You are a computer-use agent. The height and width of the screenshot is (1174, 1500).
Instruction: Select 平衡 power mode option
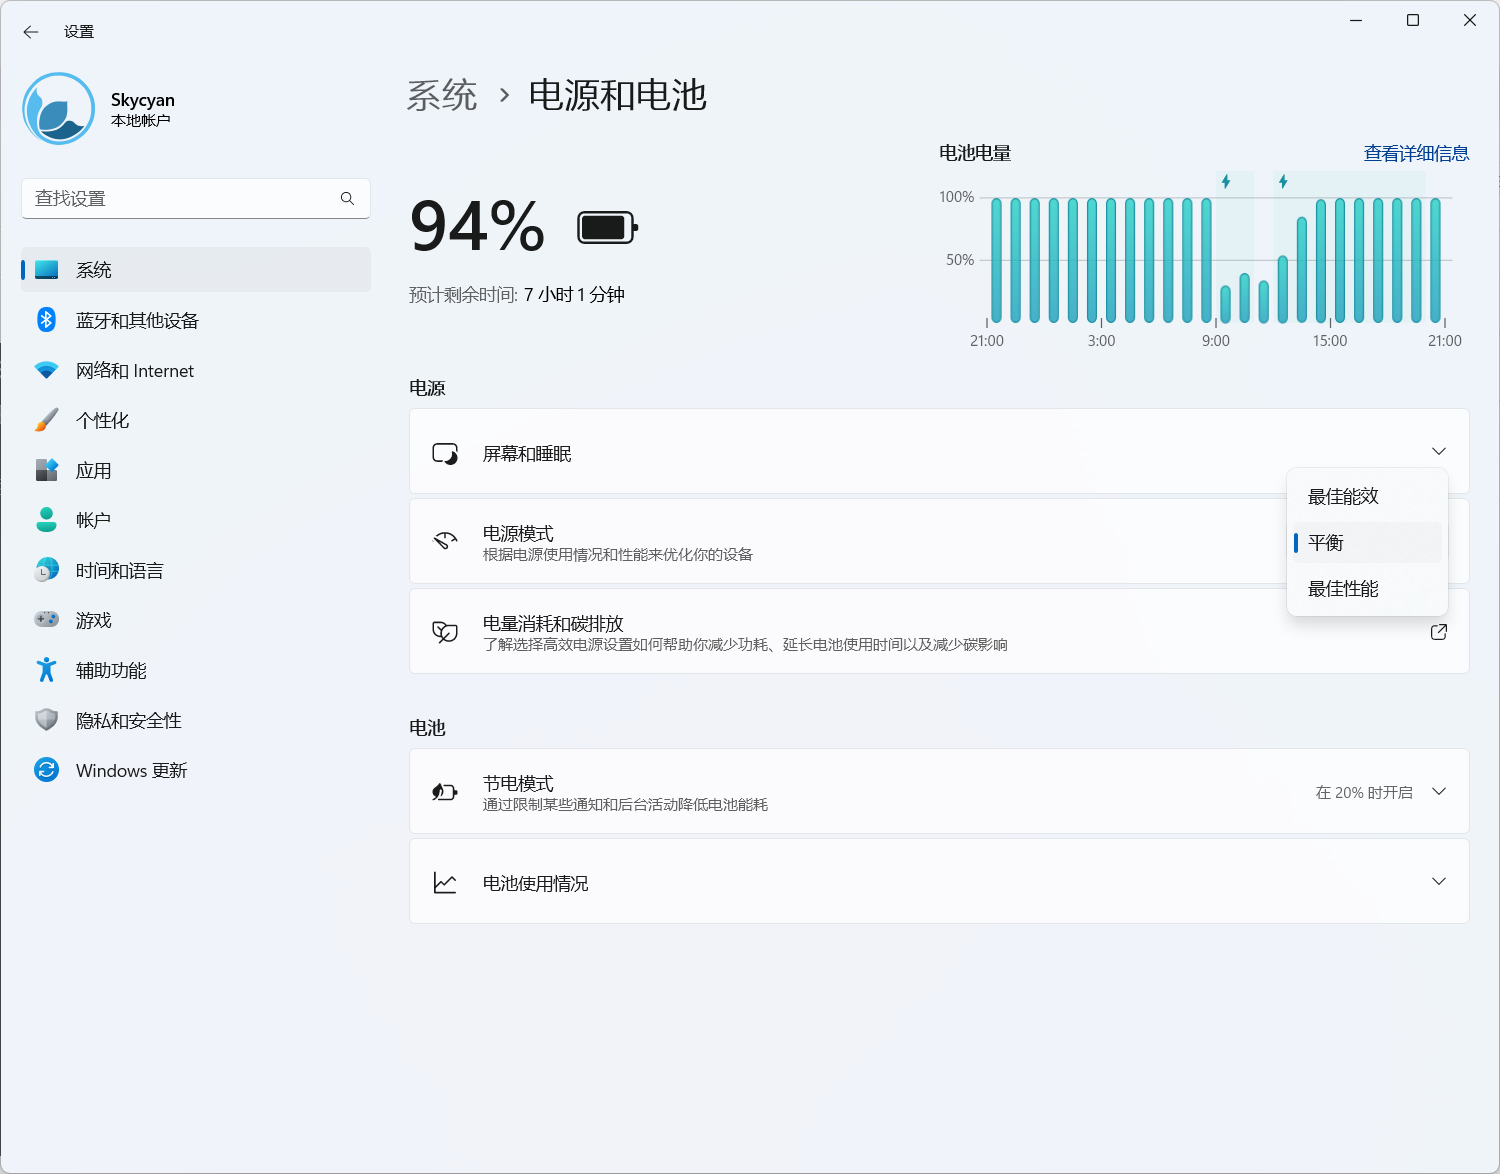[1367, 543]
